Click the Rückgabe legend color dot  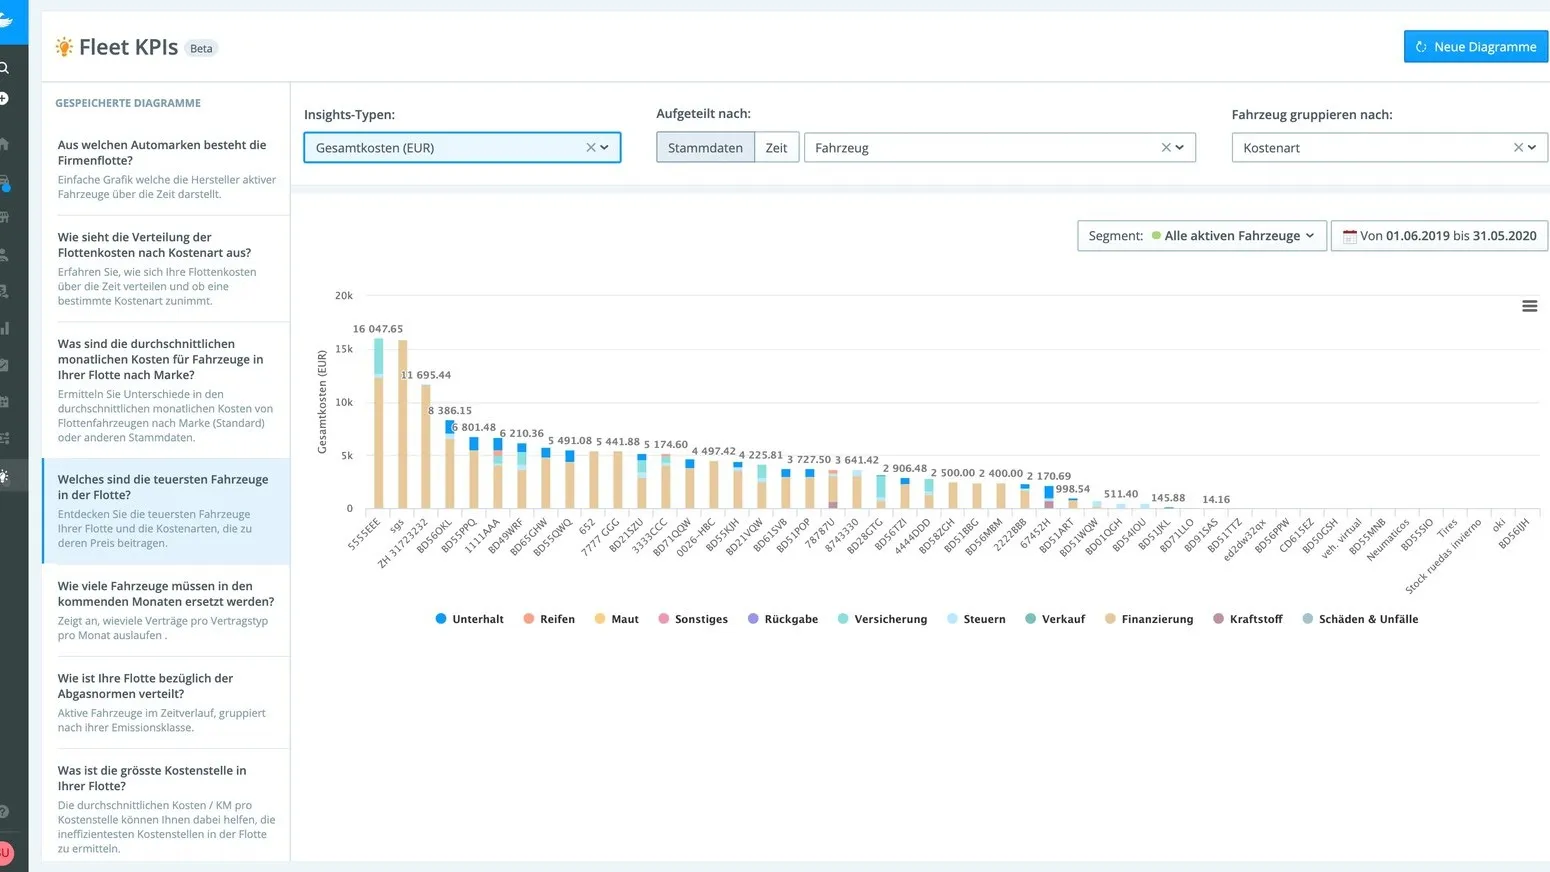[753, 619]
